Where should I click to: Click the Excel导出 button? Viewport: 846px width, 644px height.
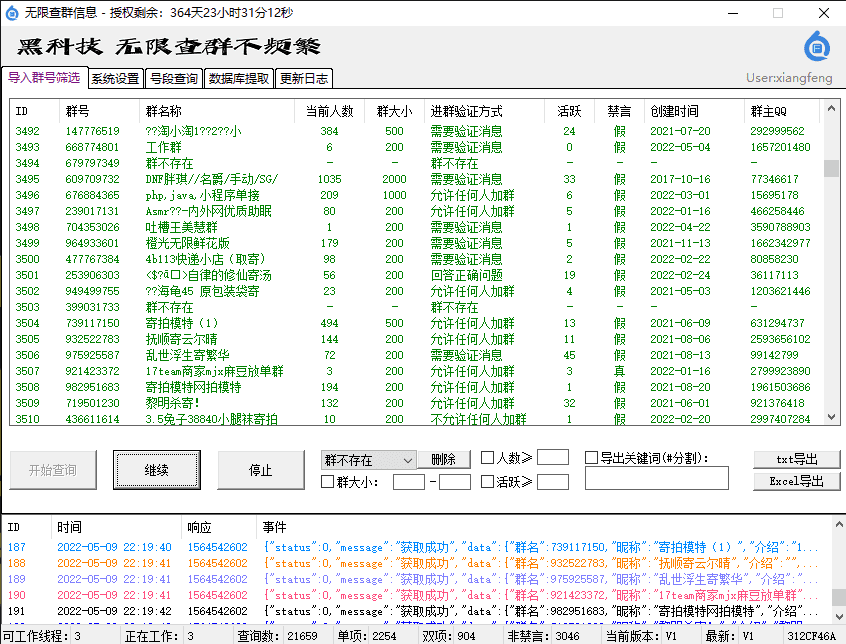(x=796, y=481)
